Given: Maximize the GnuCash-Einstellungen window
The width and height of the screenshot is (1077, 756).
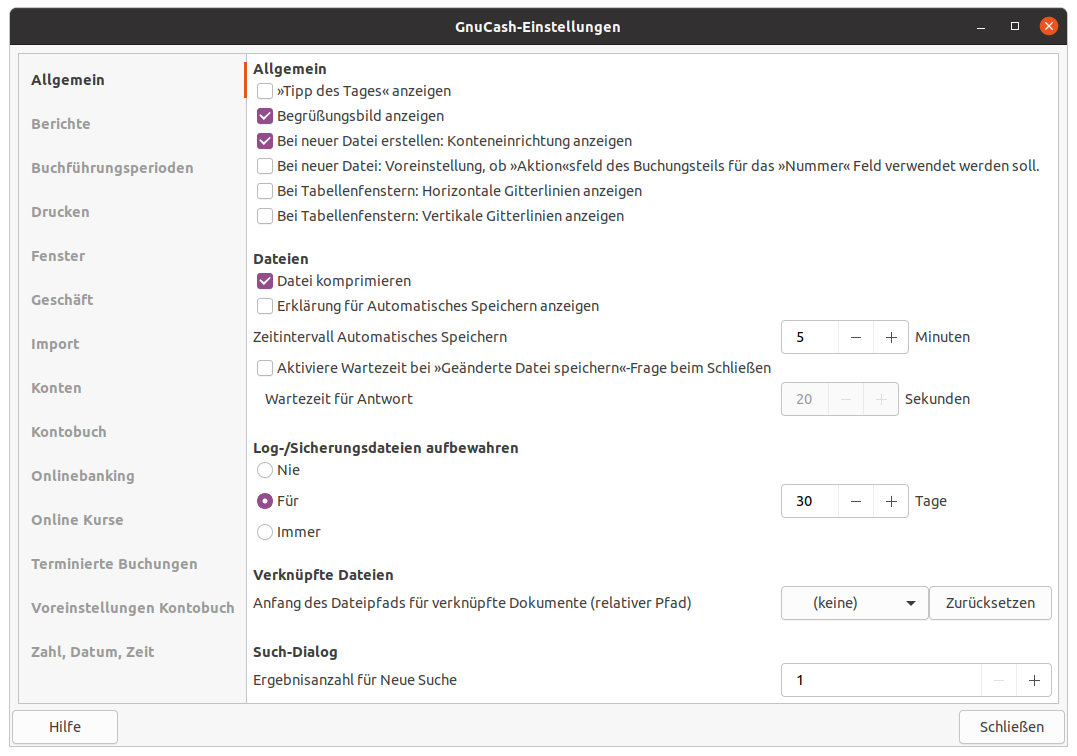Looking at the screenshot, I should tap(1015, 26).
